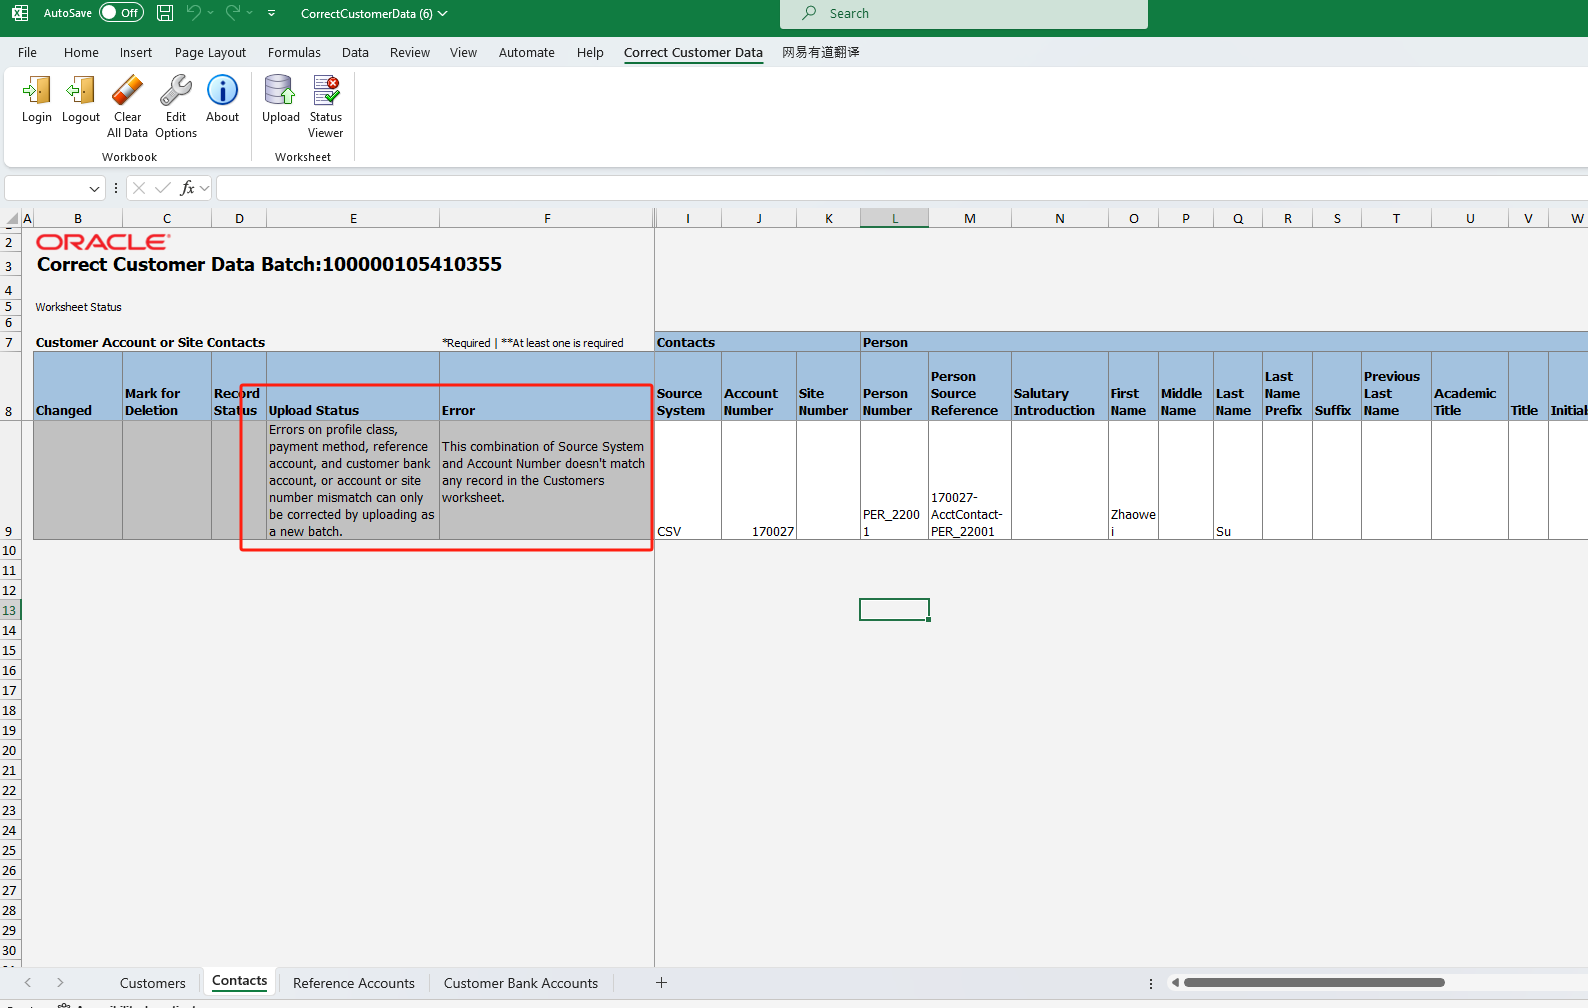Expand the Undo history dropdown
The height and width of the screenshot is (1008, 1588).
pyautogui.click(x=210, y=13)
